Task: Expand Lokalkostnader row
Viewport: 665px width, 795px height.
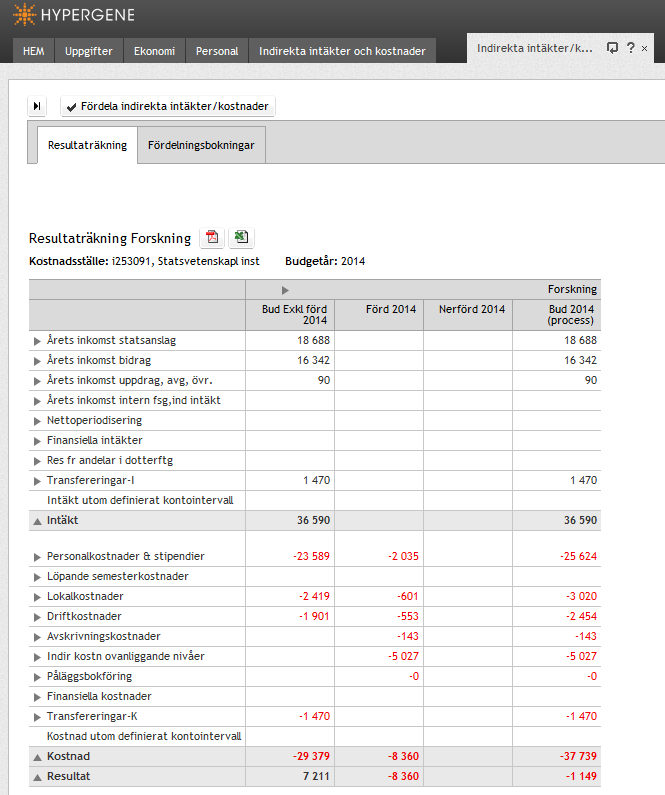Action: tap(37, 597)
